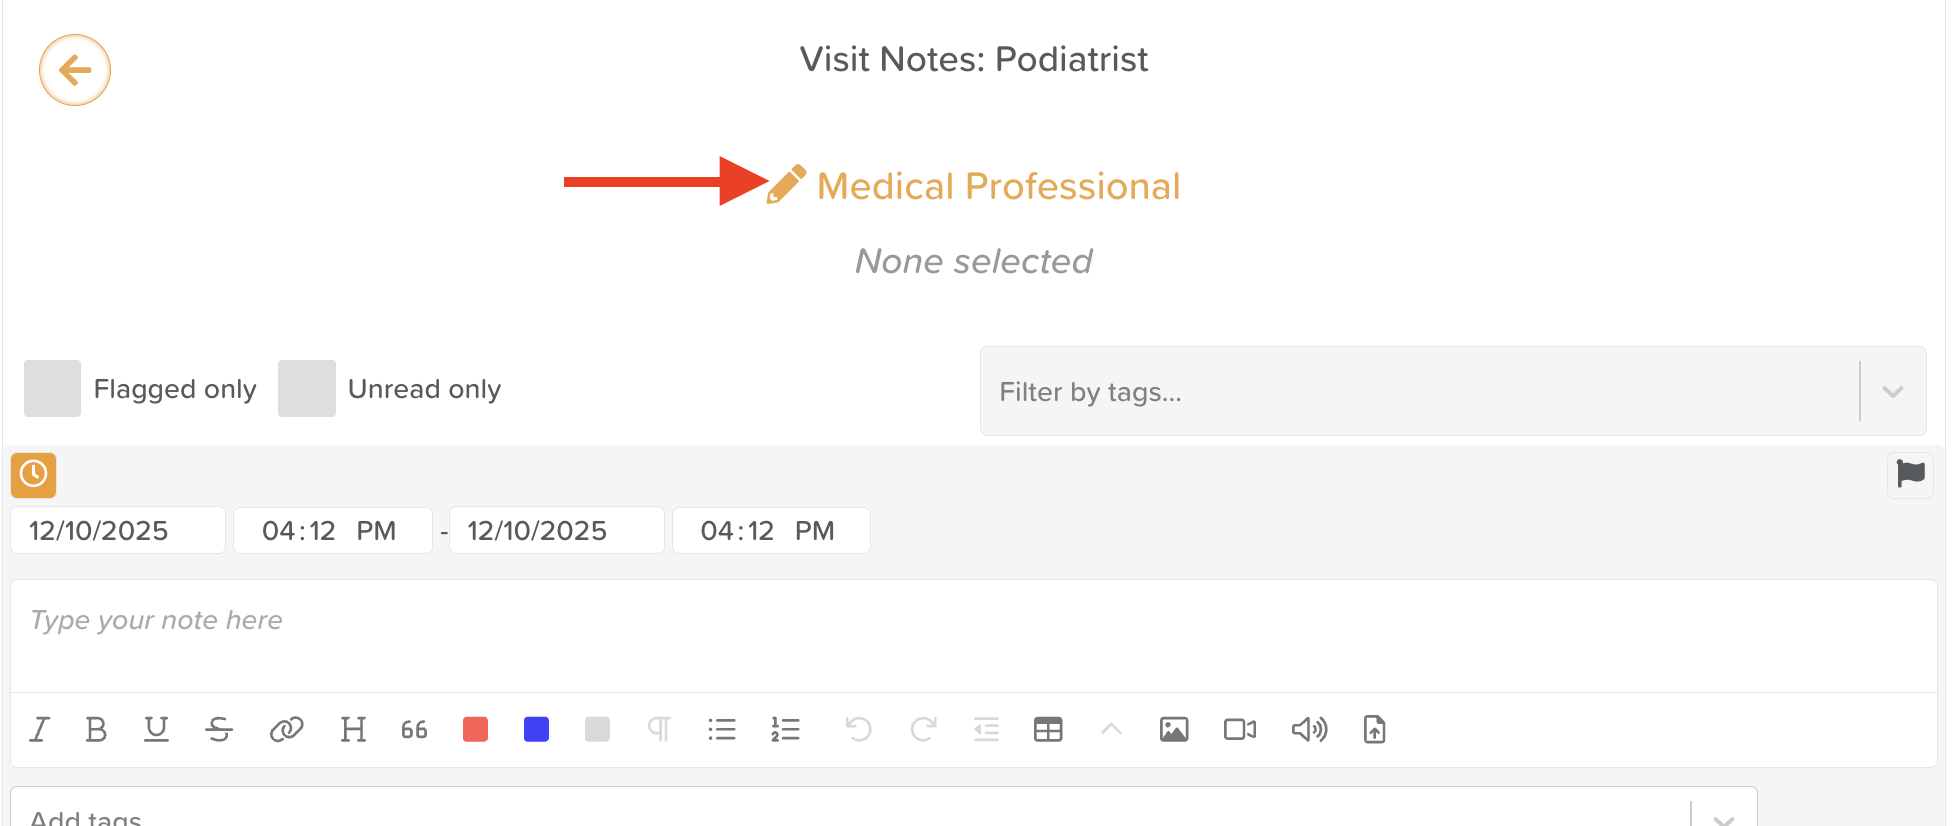Click the pencil edit icon beside Medical Professional

(786, 185)
